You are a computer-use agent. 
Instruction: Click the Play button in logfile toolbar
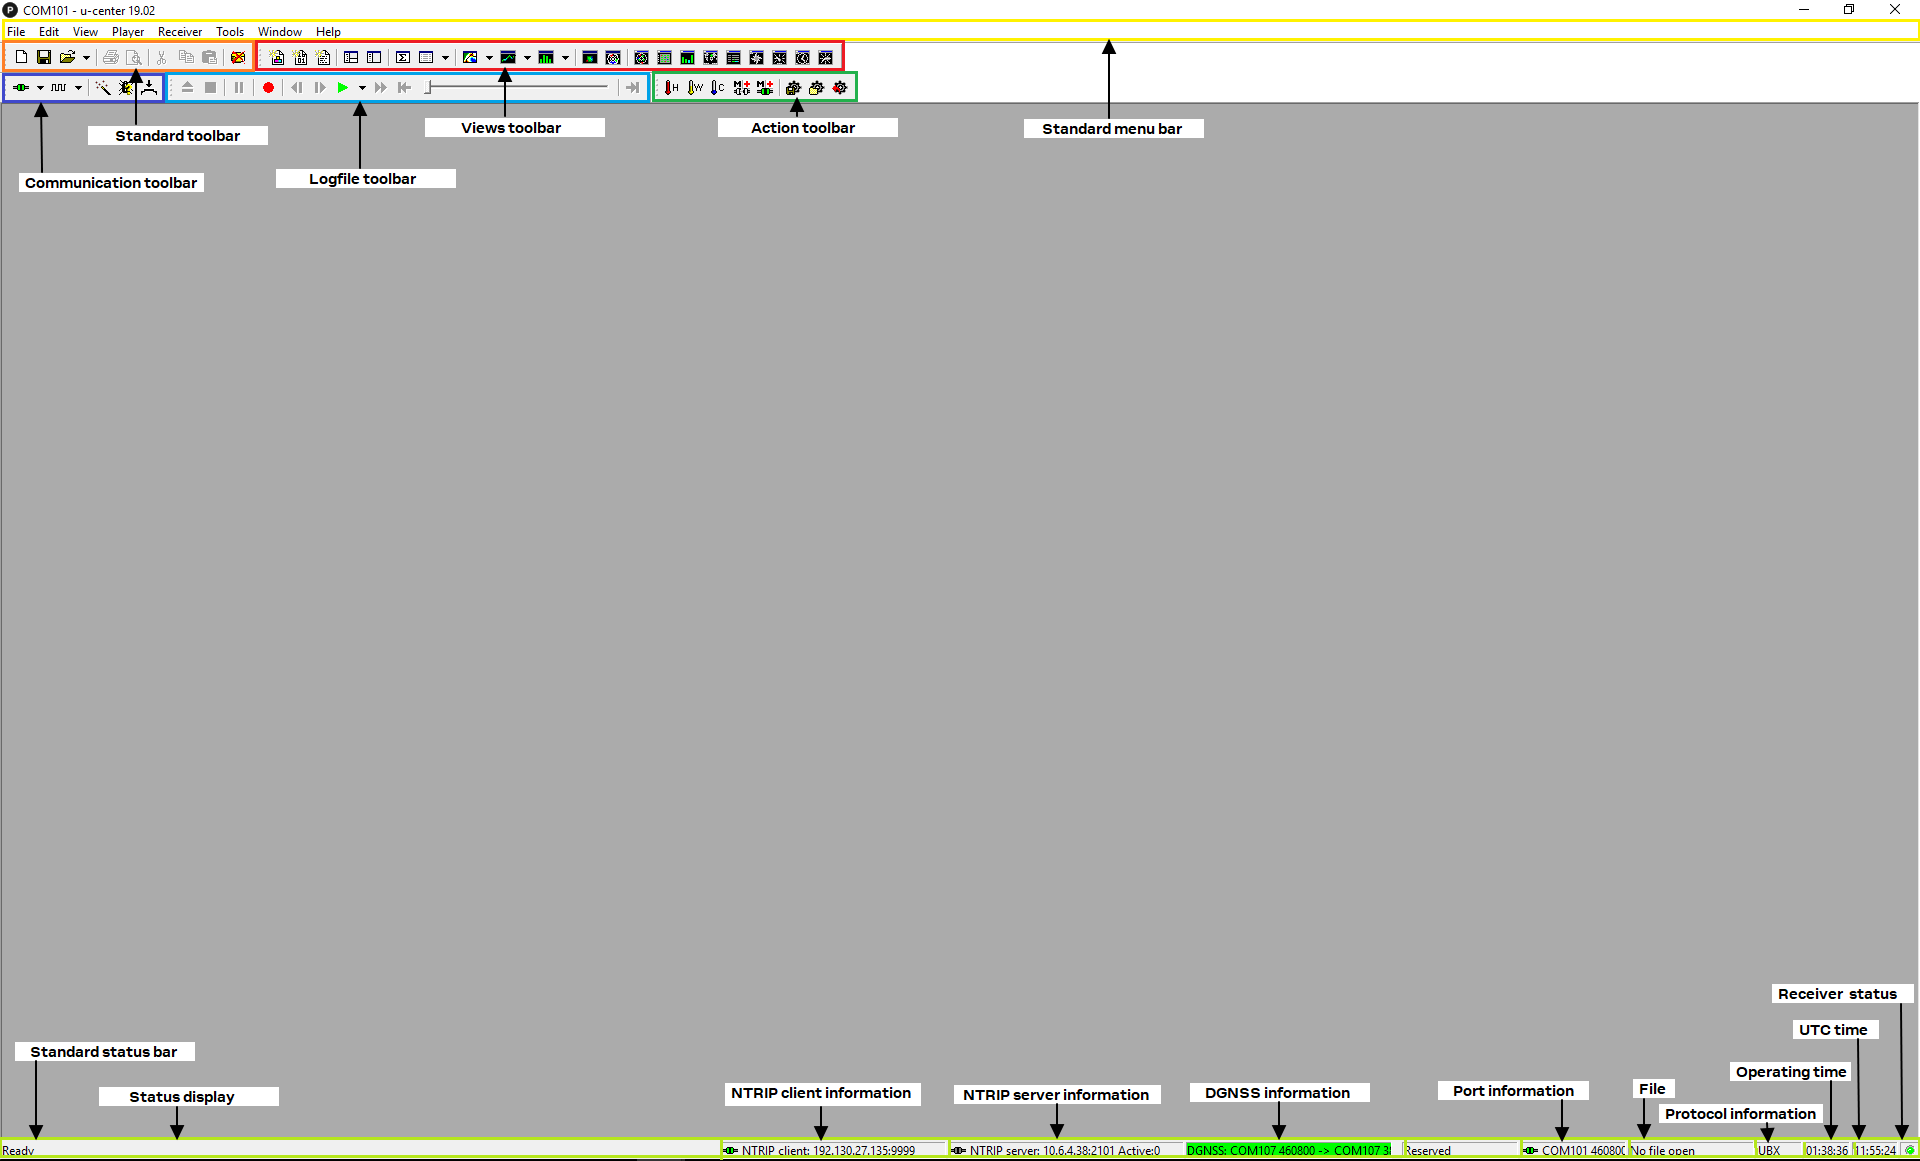pos(341,88)
